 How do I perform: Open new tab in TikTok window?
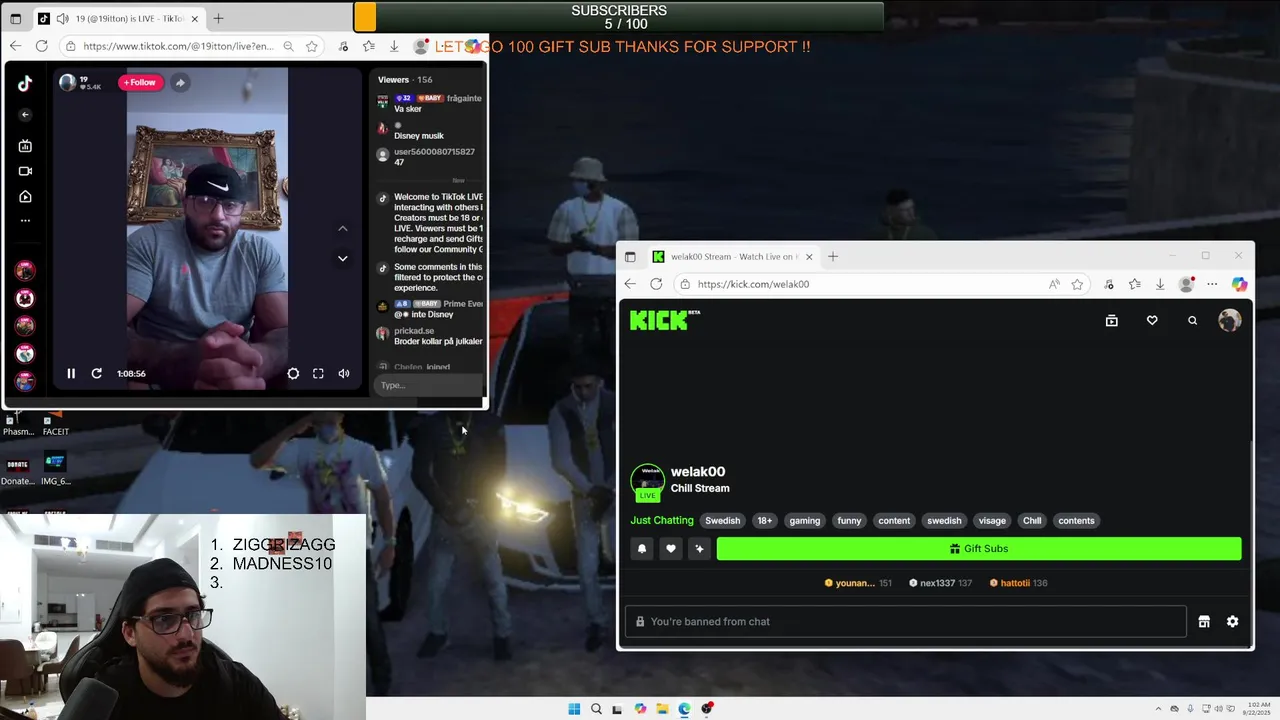[x=218, y=18]
